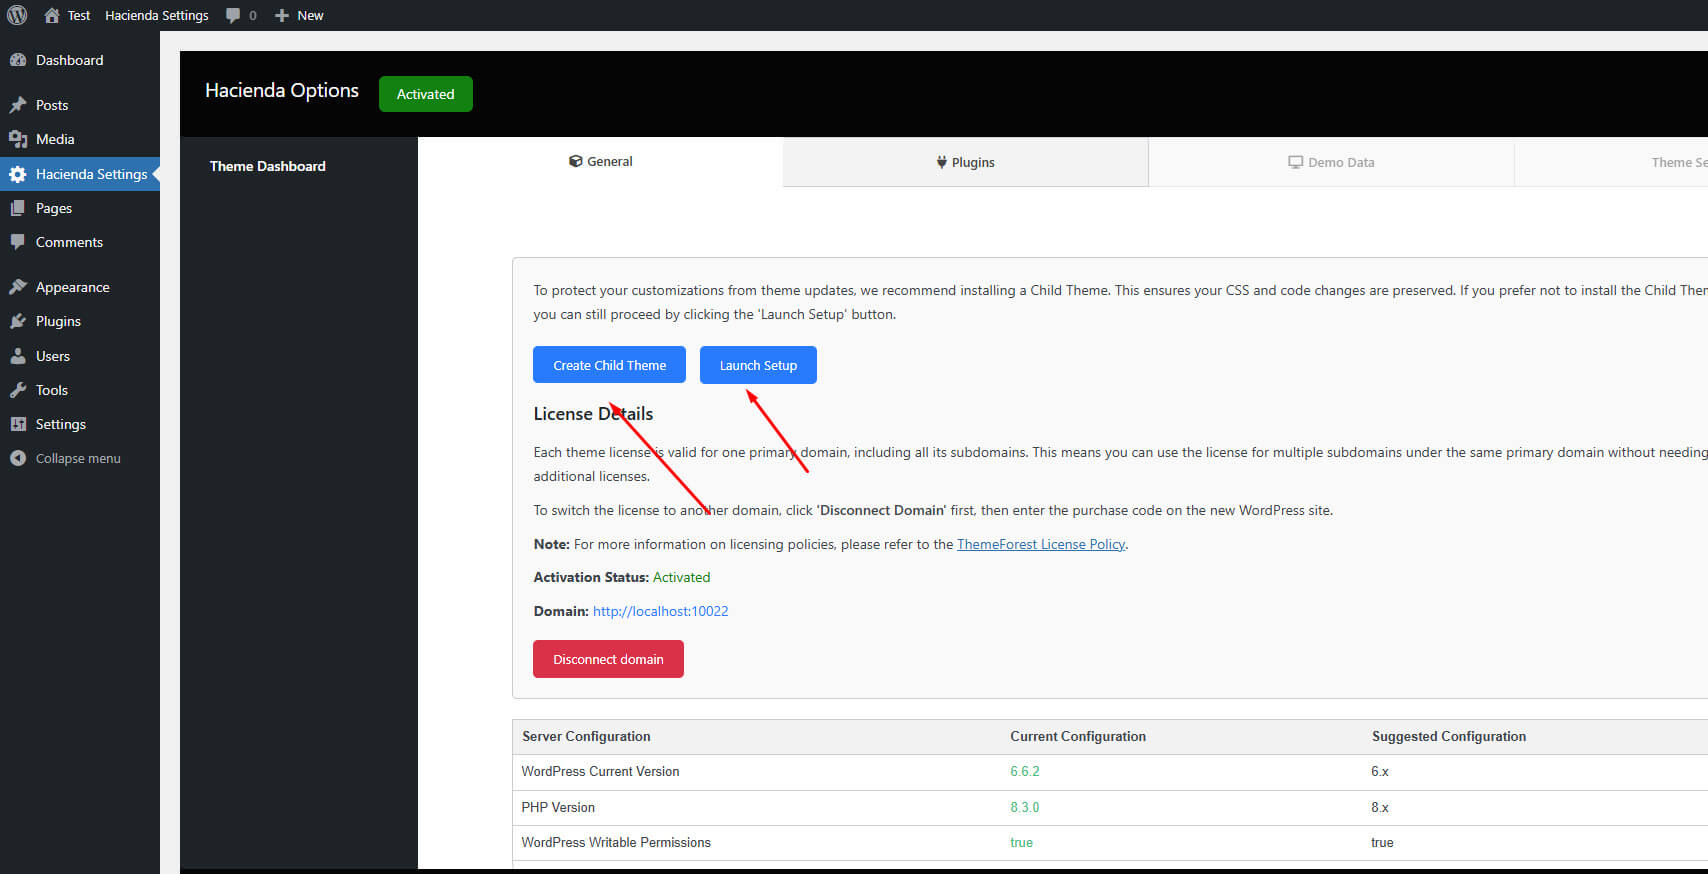
Task: Click Launch Setup button
Action: [758, 365]
